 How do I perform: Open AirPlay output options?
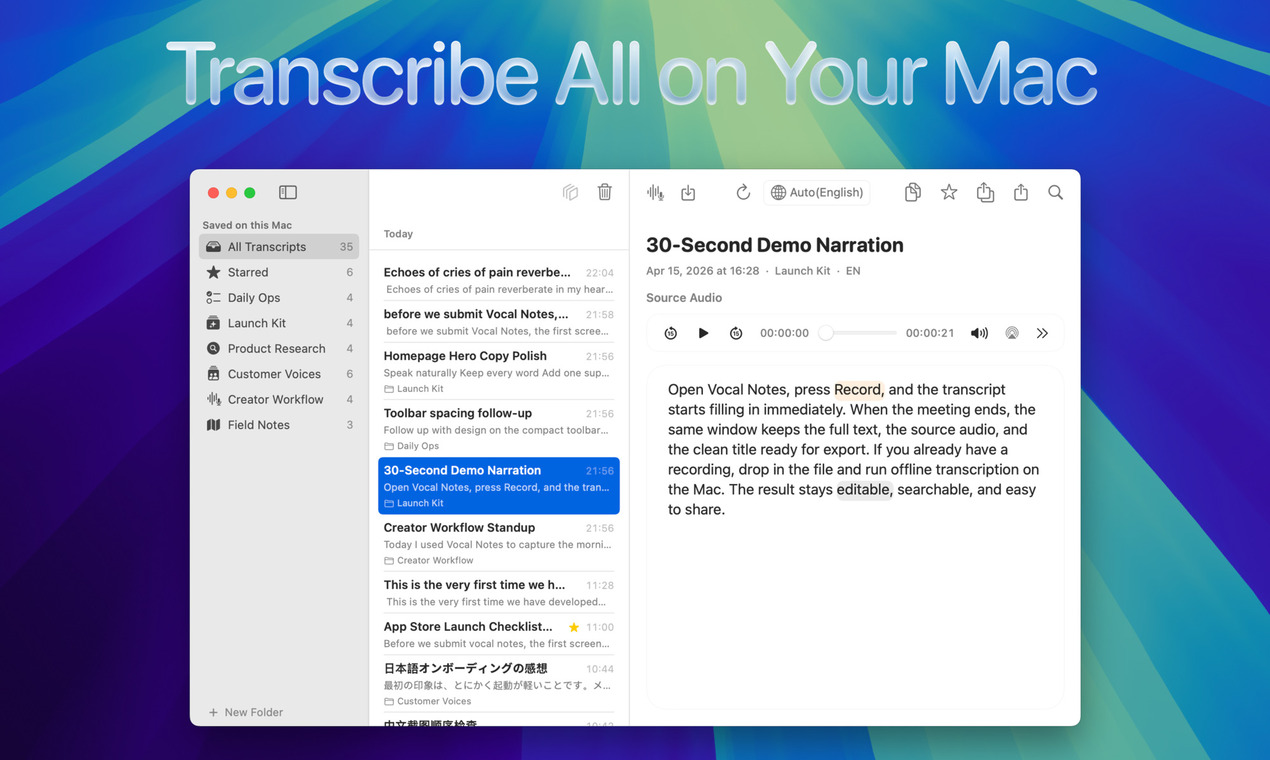1012,333
